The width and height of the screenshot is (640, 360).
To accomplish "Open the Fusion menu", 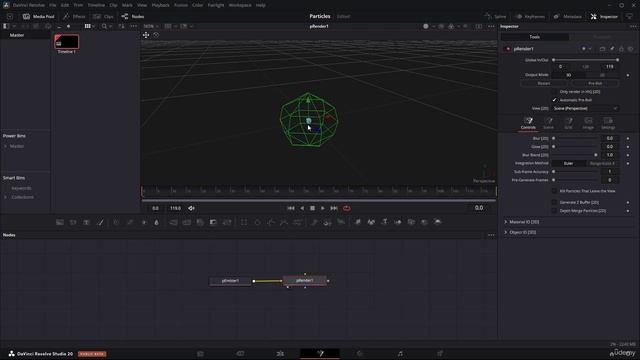I will tap(181, 5).
